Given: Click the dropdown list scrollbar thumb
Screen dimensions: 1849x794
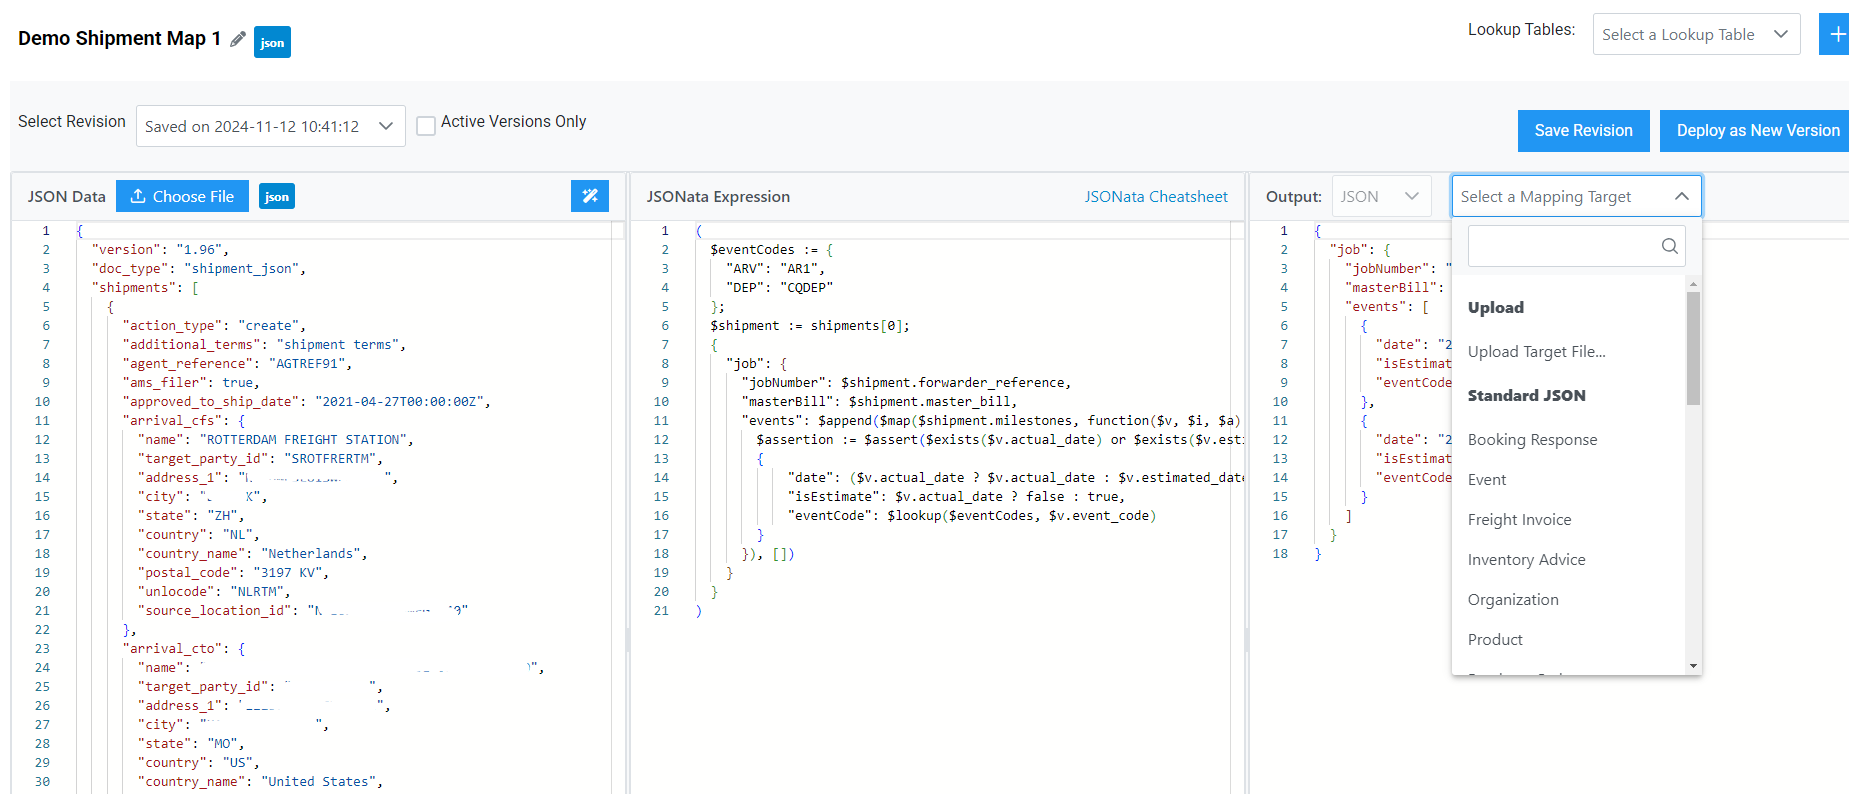Looking at the screenshot, I should coord(1693,348).
